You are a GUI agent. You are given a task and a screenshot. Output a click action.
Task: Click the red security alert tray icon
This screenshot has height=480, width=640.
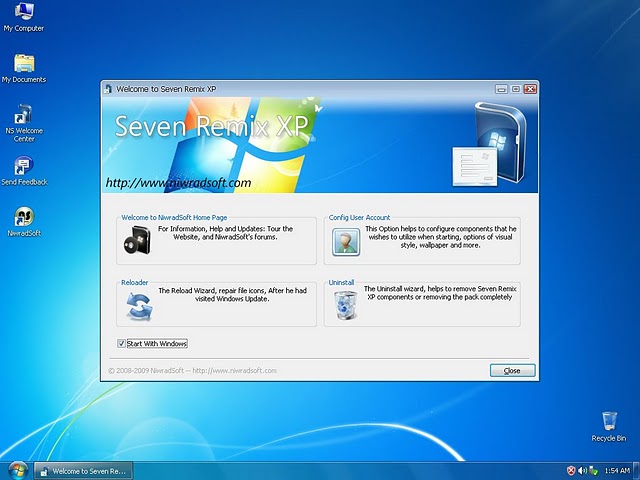pos(571,471)
